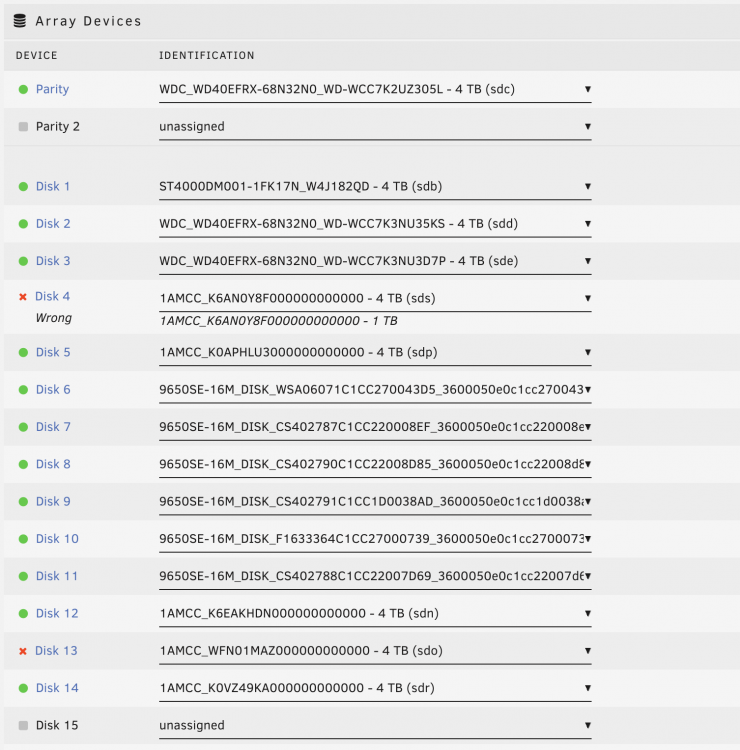The height and width of the screenshot is (750, 740).
Task: Open the Disk 1 link
Action: tap(53, 187)
